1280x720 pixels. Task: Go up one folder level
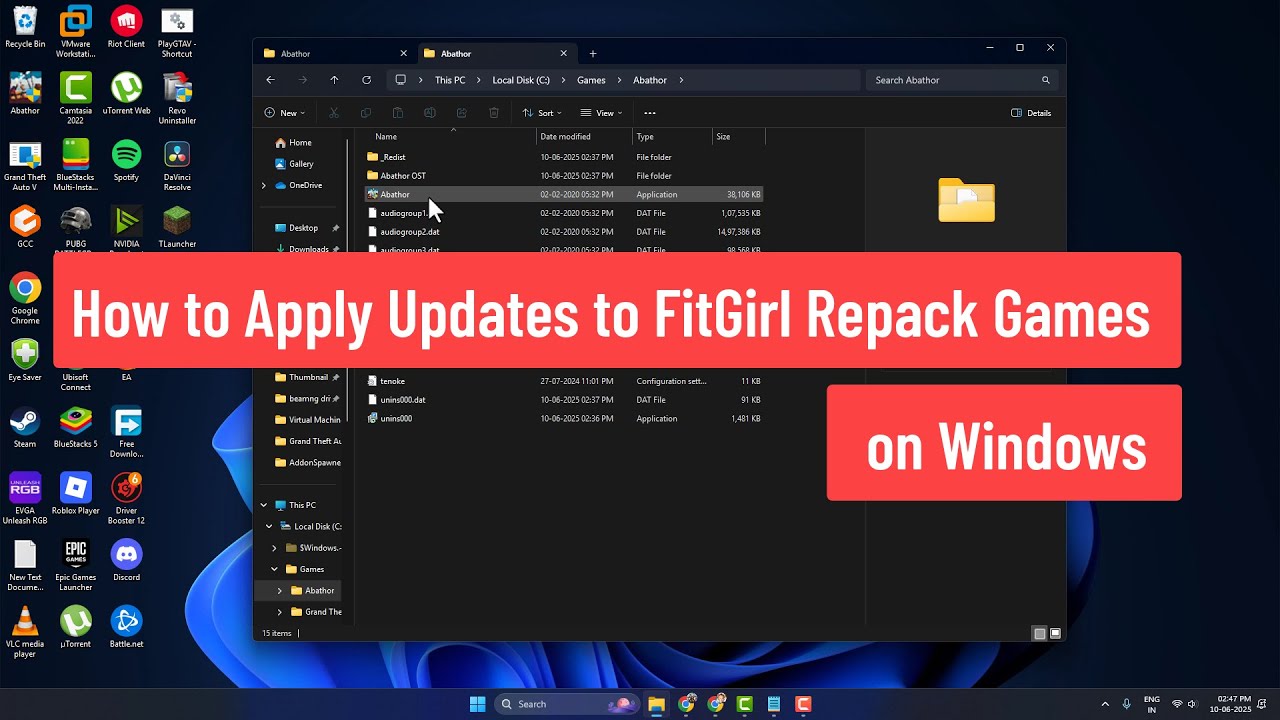coord(334,80)
